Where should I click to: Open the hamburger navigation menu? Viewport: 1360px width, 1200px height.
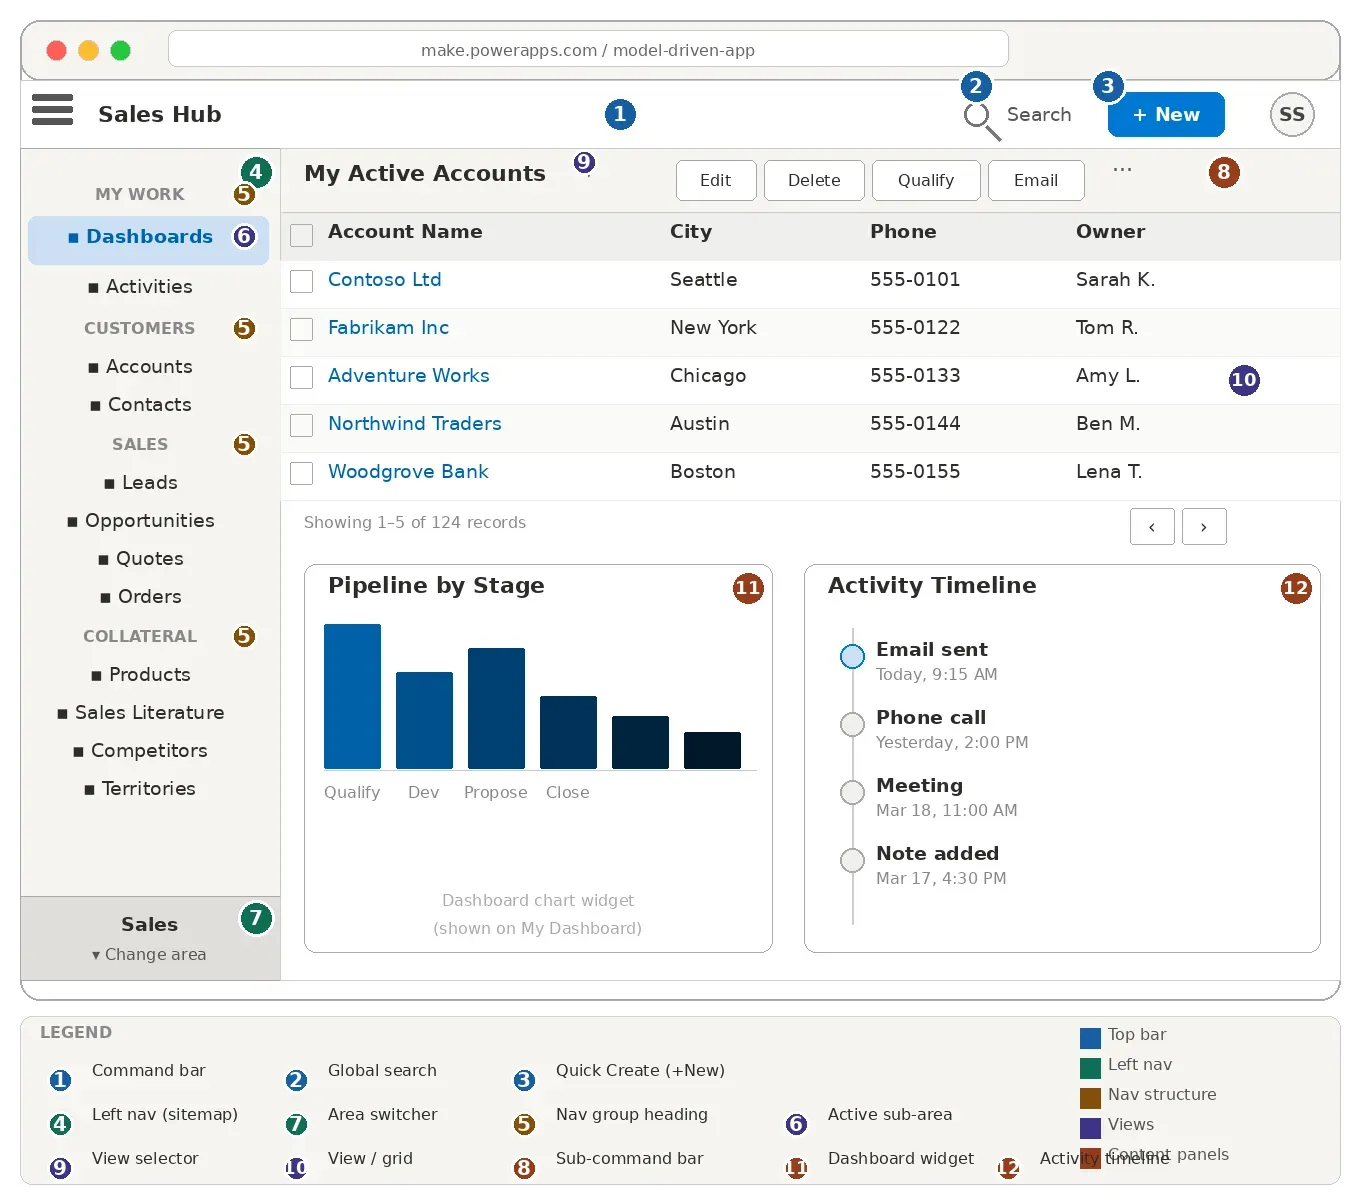[52, 109]
